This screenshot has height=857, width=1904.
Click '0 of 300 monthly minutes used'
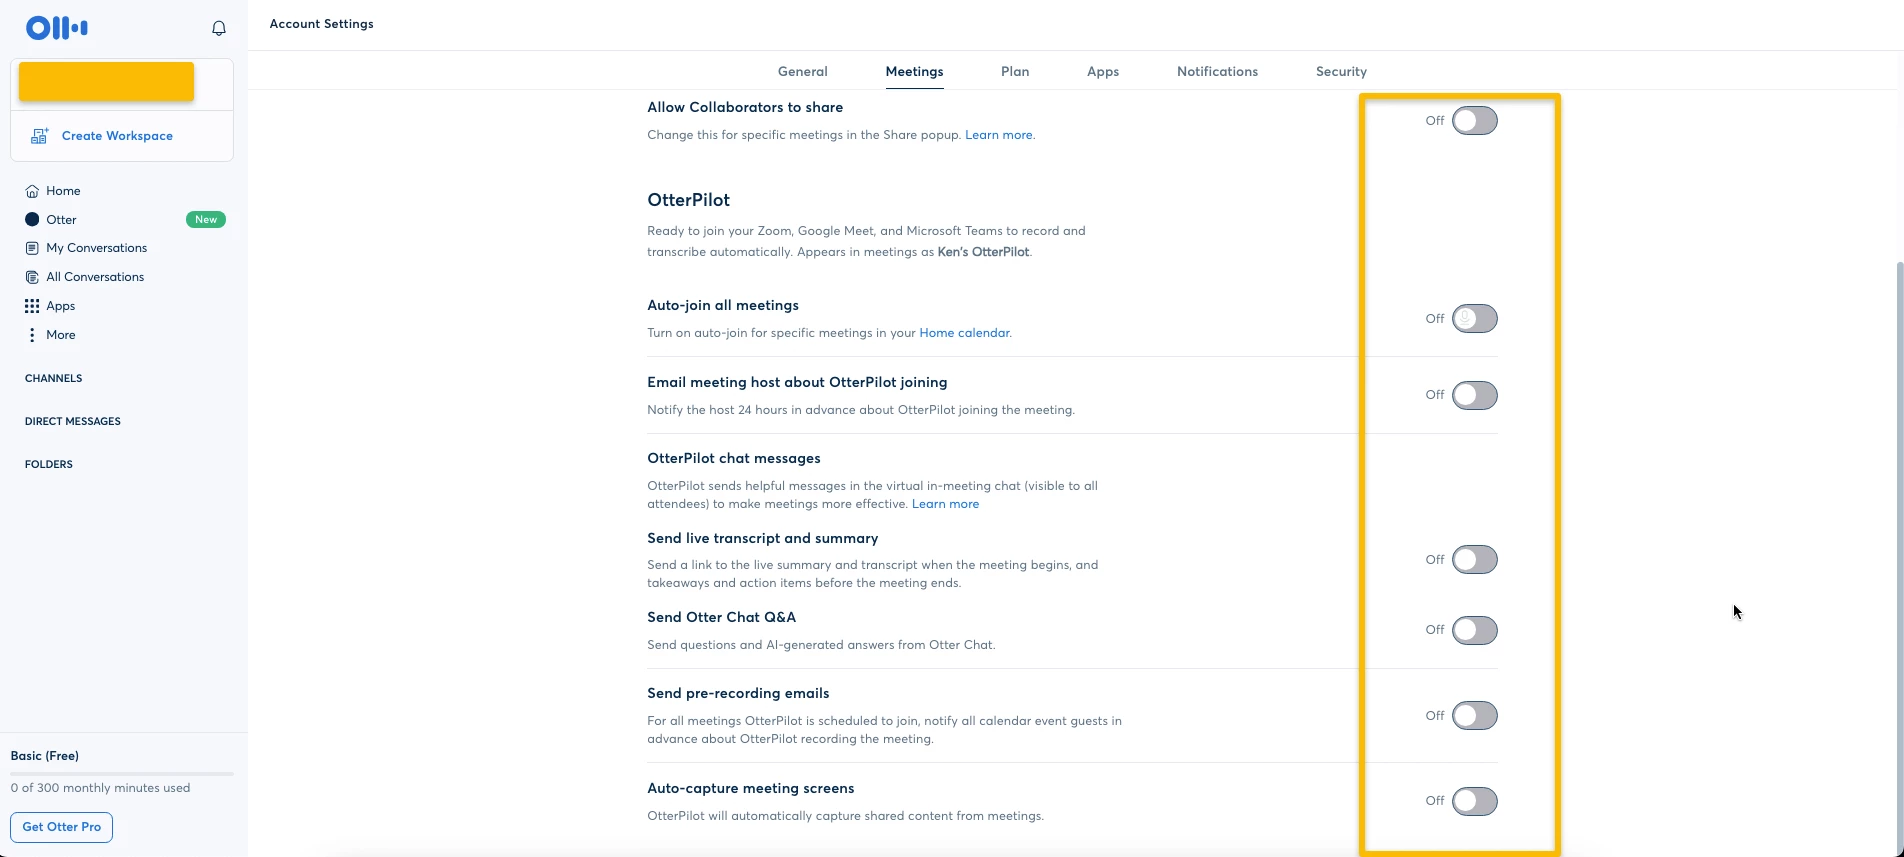[100, 788]
